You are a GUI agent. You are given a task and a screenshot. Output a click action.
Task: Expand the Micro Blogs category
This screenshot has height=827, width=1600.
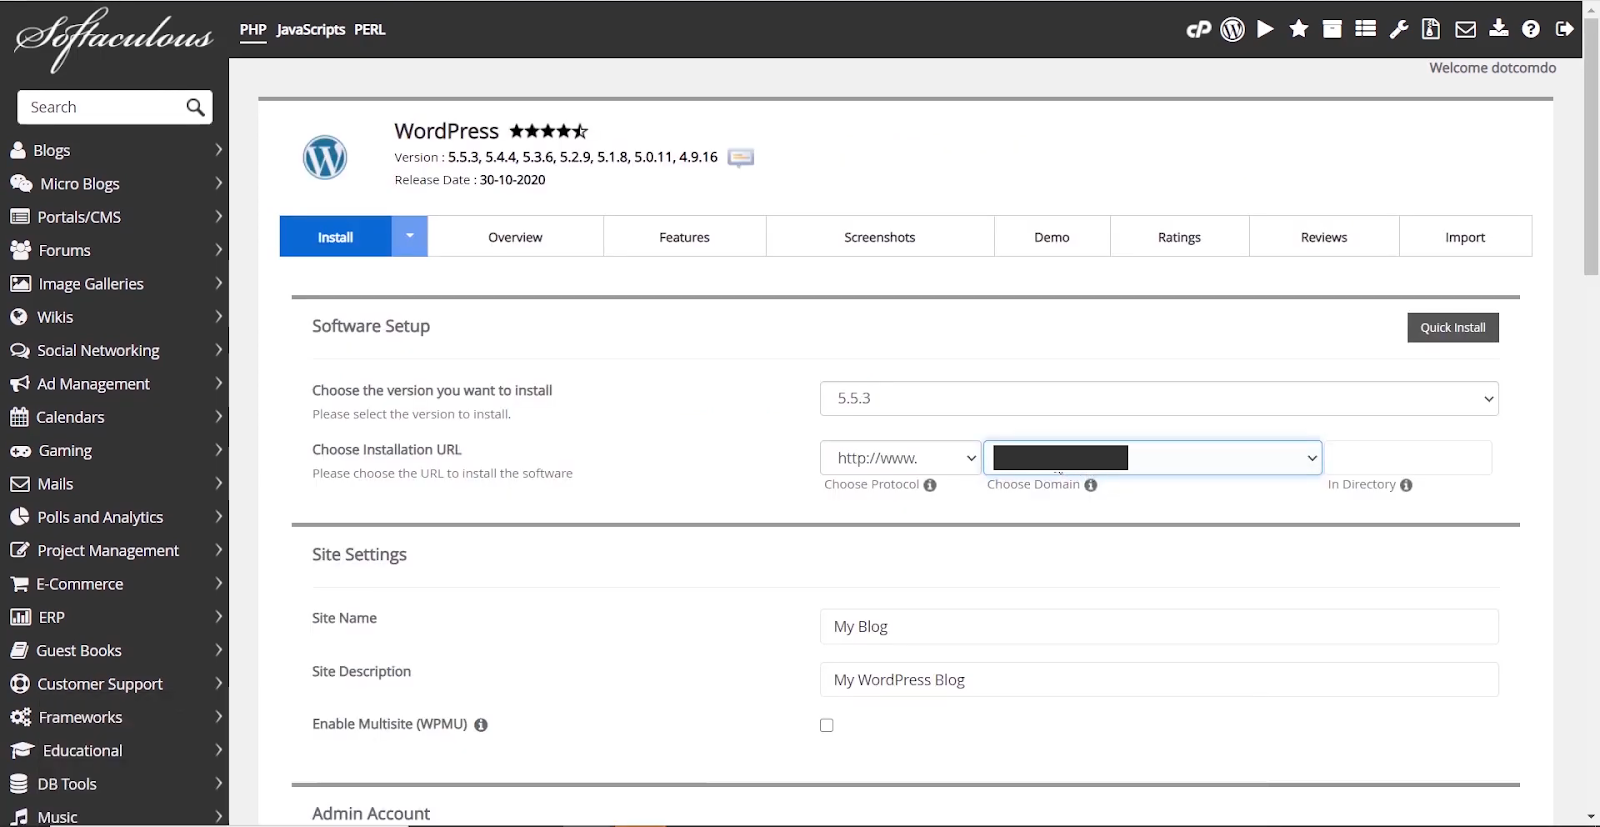218,184
